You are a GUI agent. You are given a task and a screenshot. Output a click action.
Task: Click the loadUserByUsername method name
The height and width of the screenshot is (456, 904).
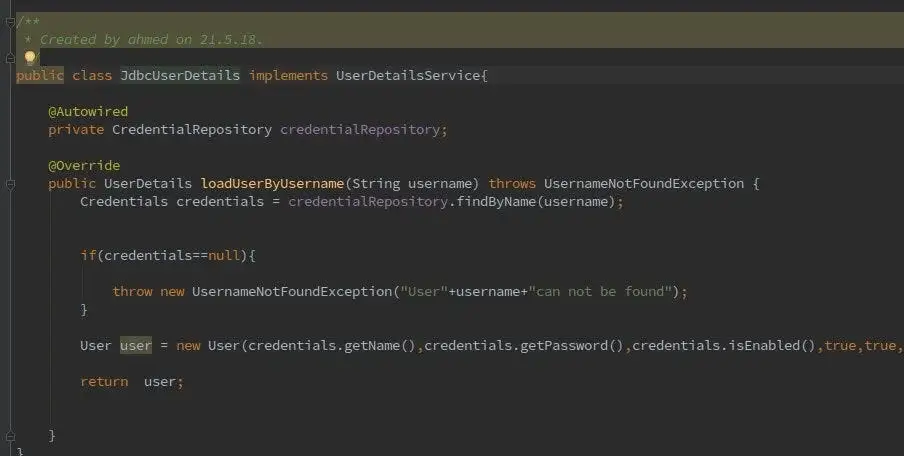coord(272,184)
